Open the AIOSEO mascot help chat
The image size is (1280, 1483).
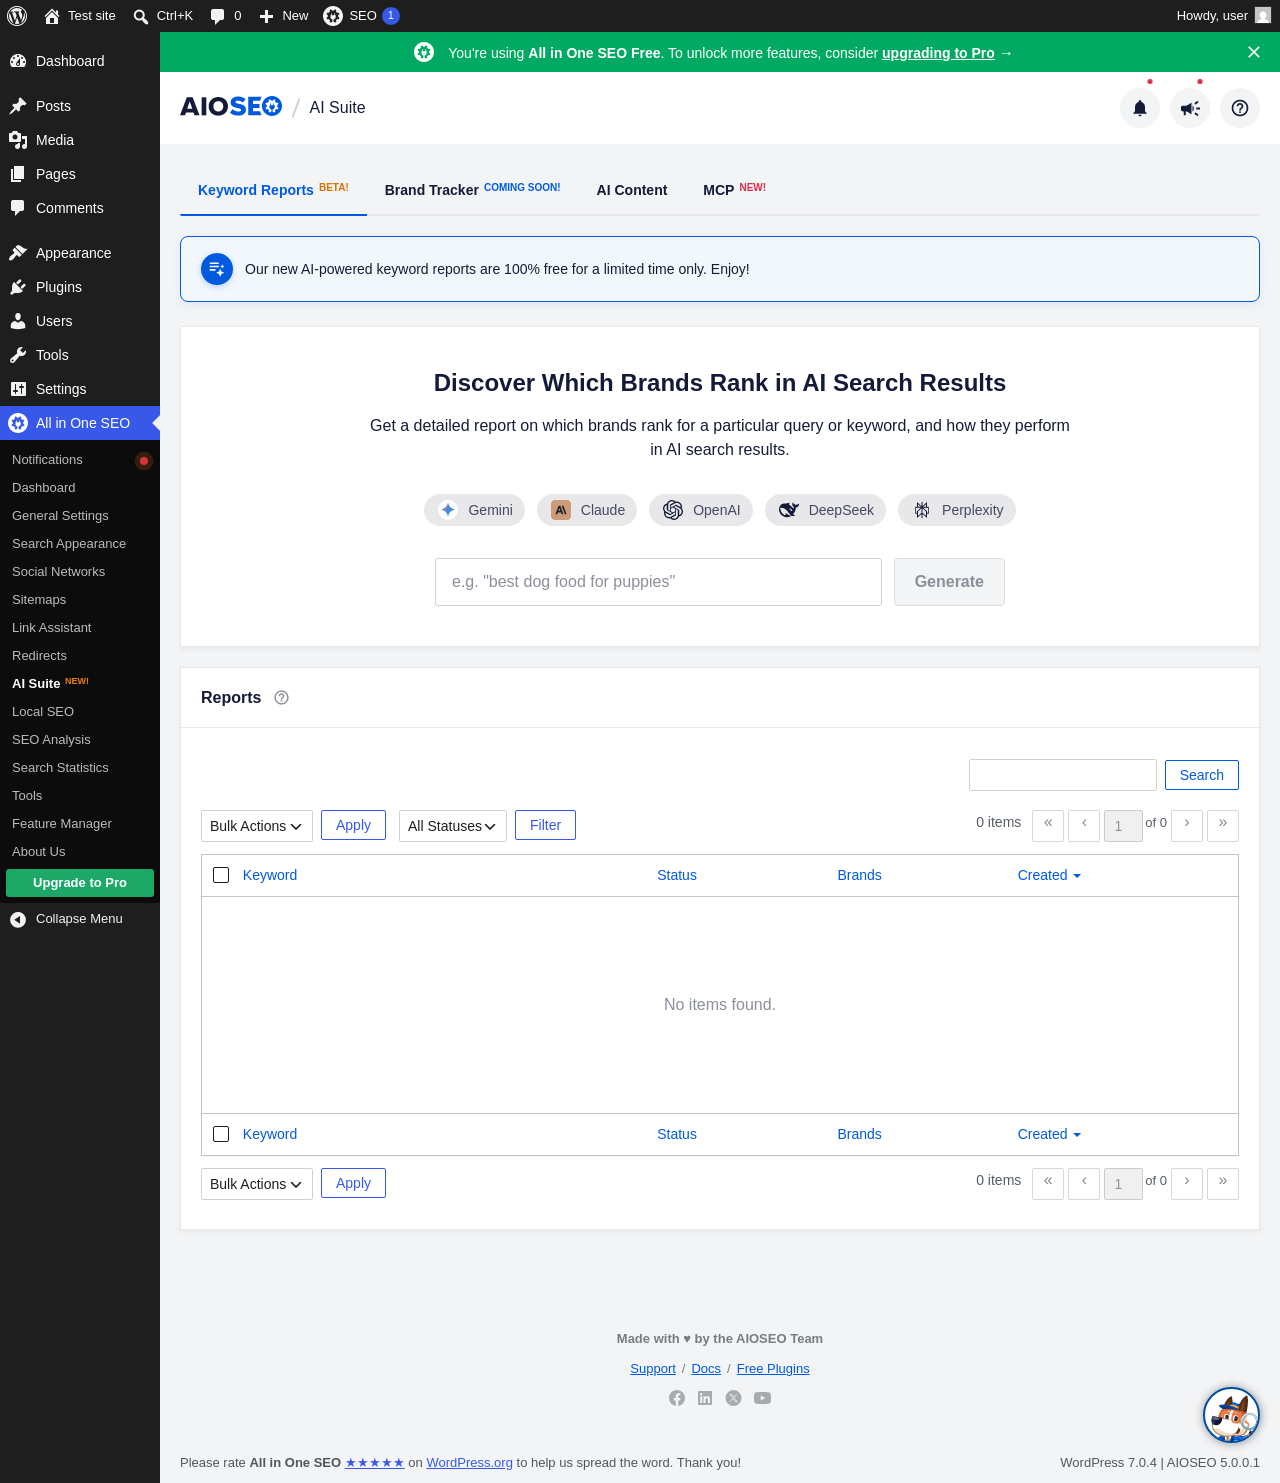coord(1231,1415)
